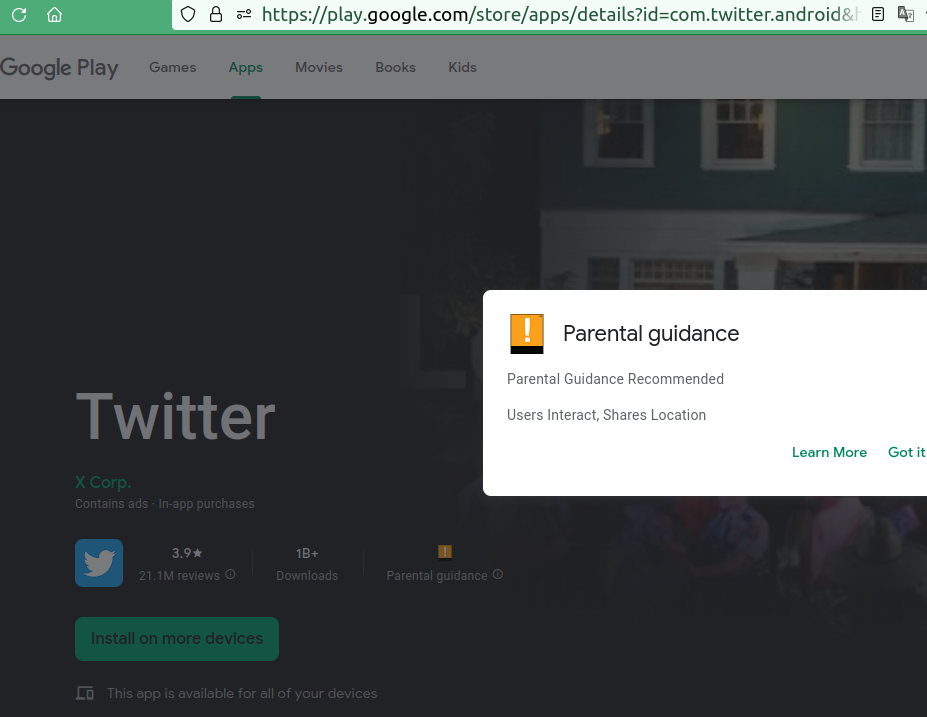Click 'Parental Guidance Recommended' text
The image size is (927, 717).
[615, 379]
